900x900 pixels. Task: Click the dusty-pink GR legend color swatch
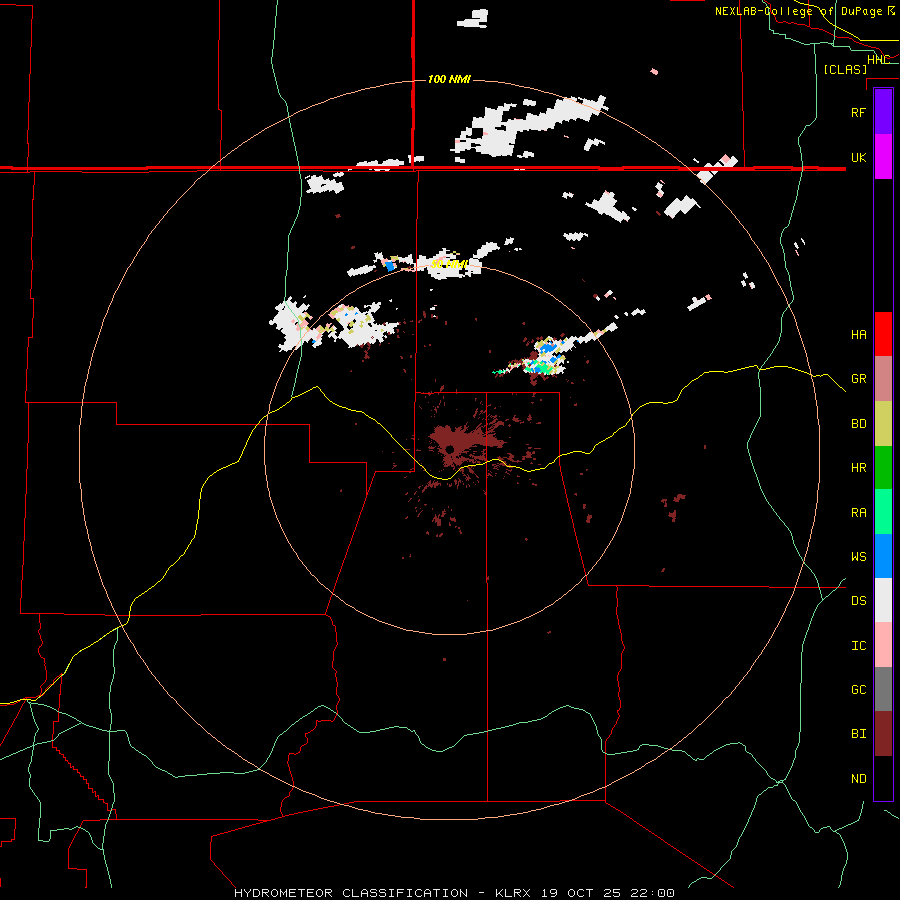883,378
